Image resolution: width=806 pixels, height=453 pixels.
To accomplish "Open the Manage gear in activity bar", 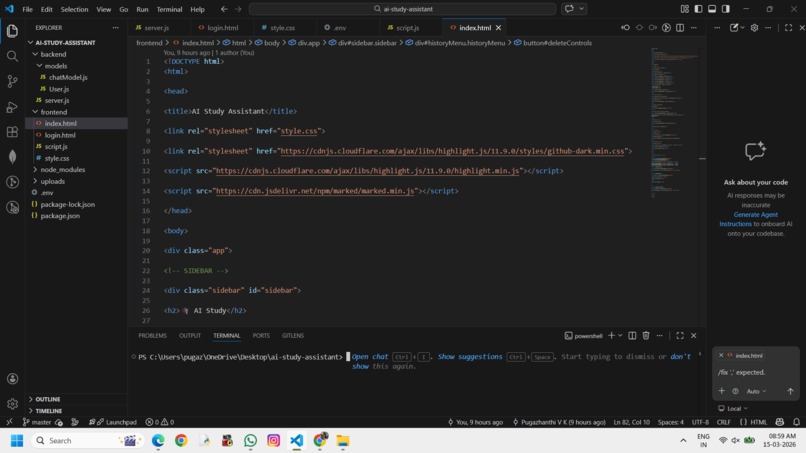I will [12, 404].
